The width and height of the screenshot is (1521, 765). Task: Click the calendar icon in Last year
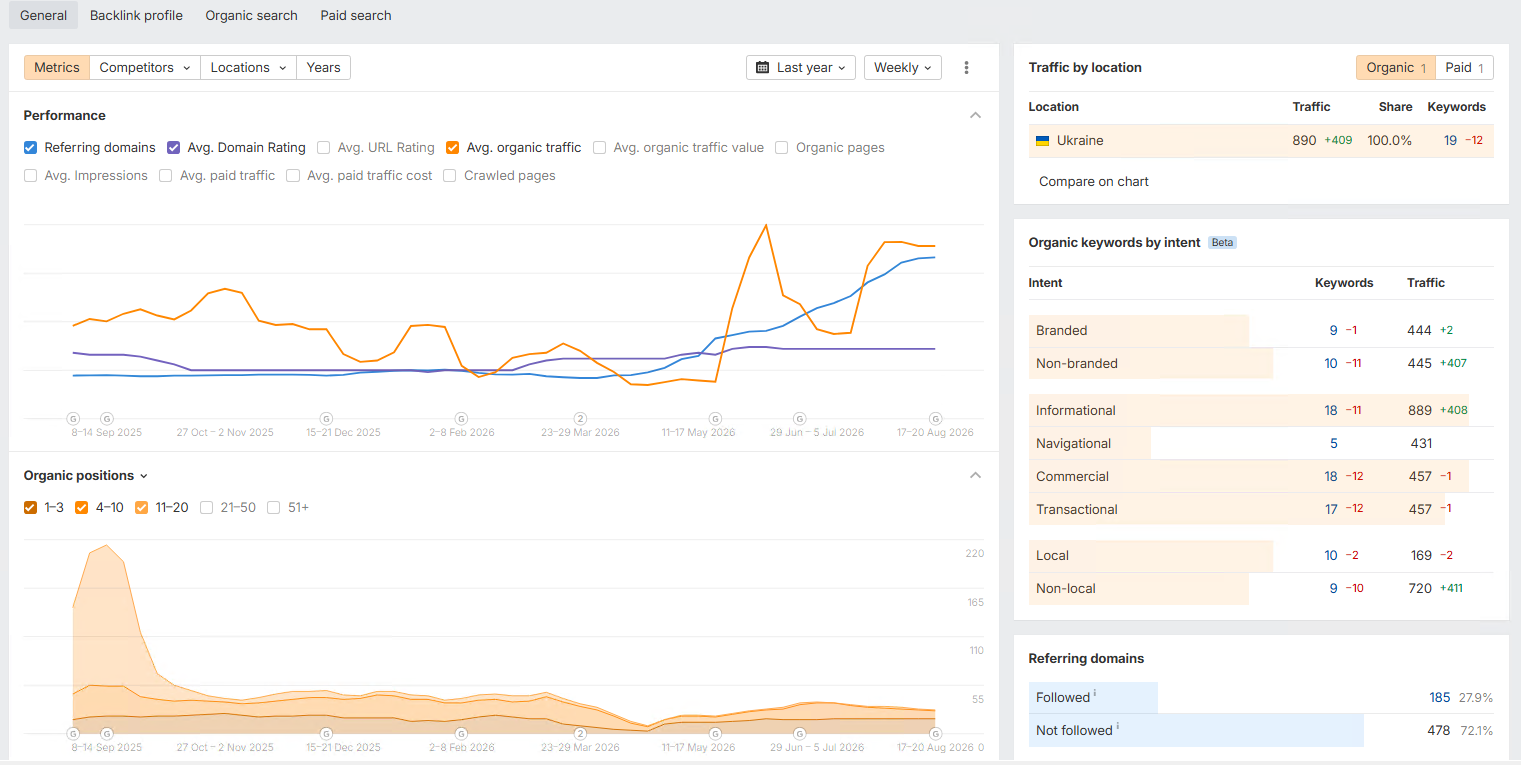(763, 68)
